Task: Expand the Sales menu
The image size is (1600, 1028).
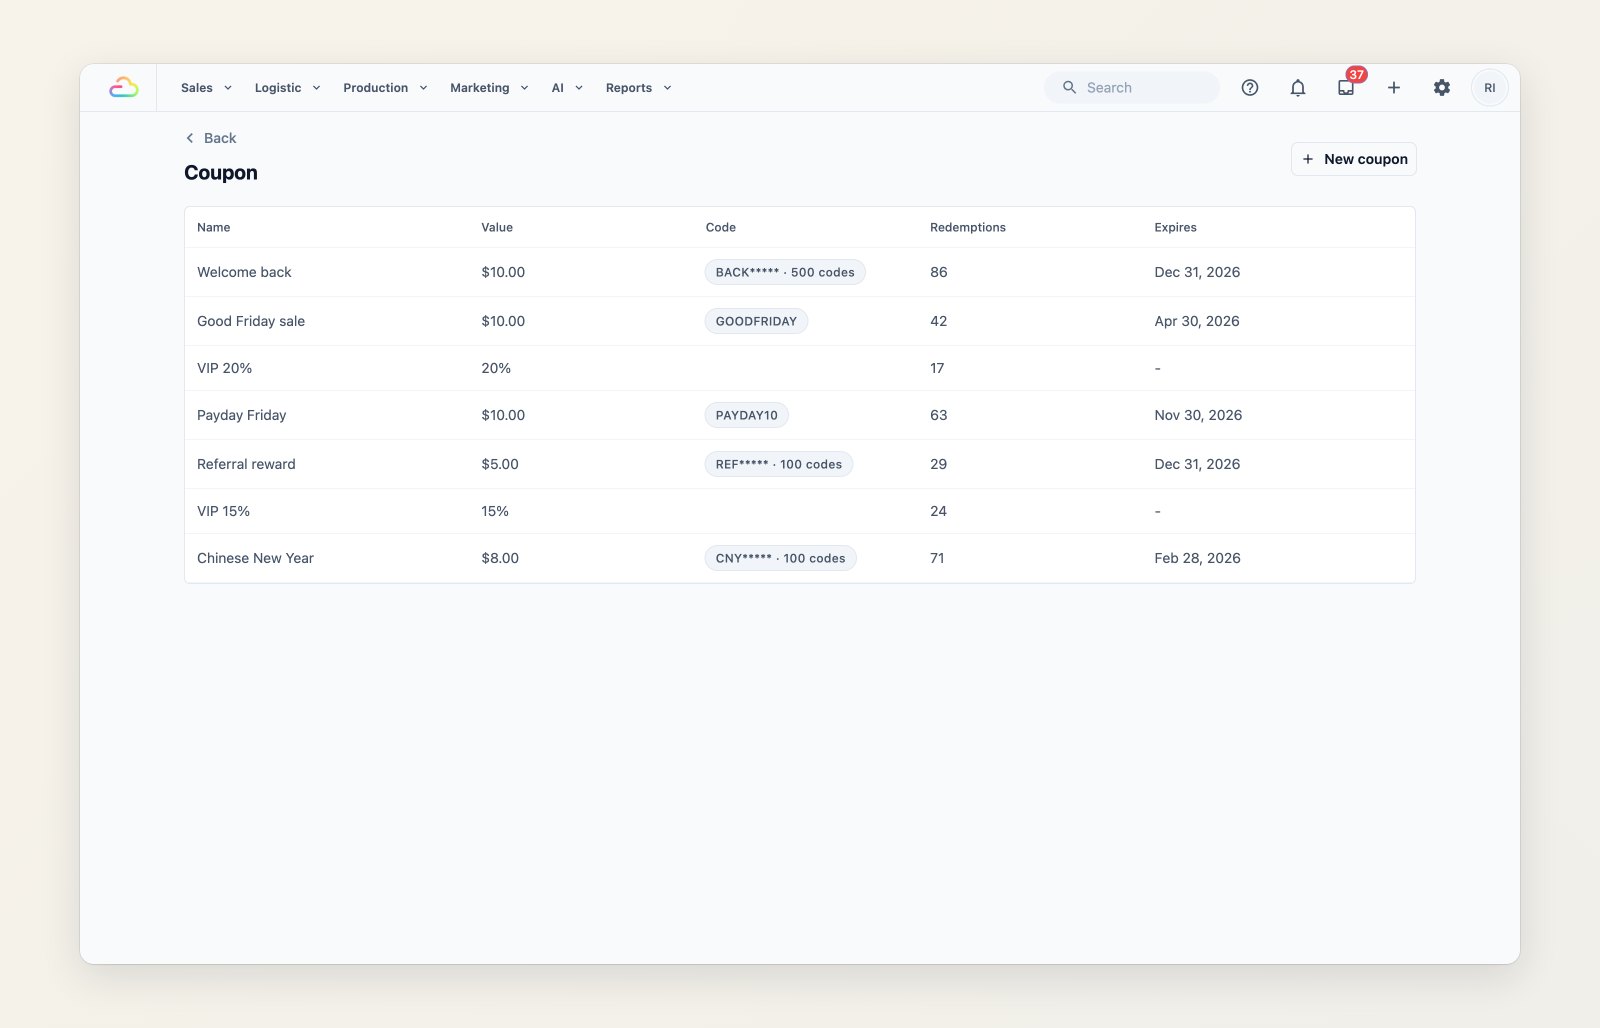Action: 206,88
